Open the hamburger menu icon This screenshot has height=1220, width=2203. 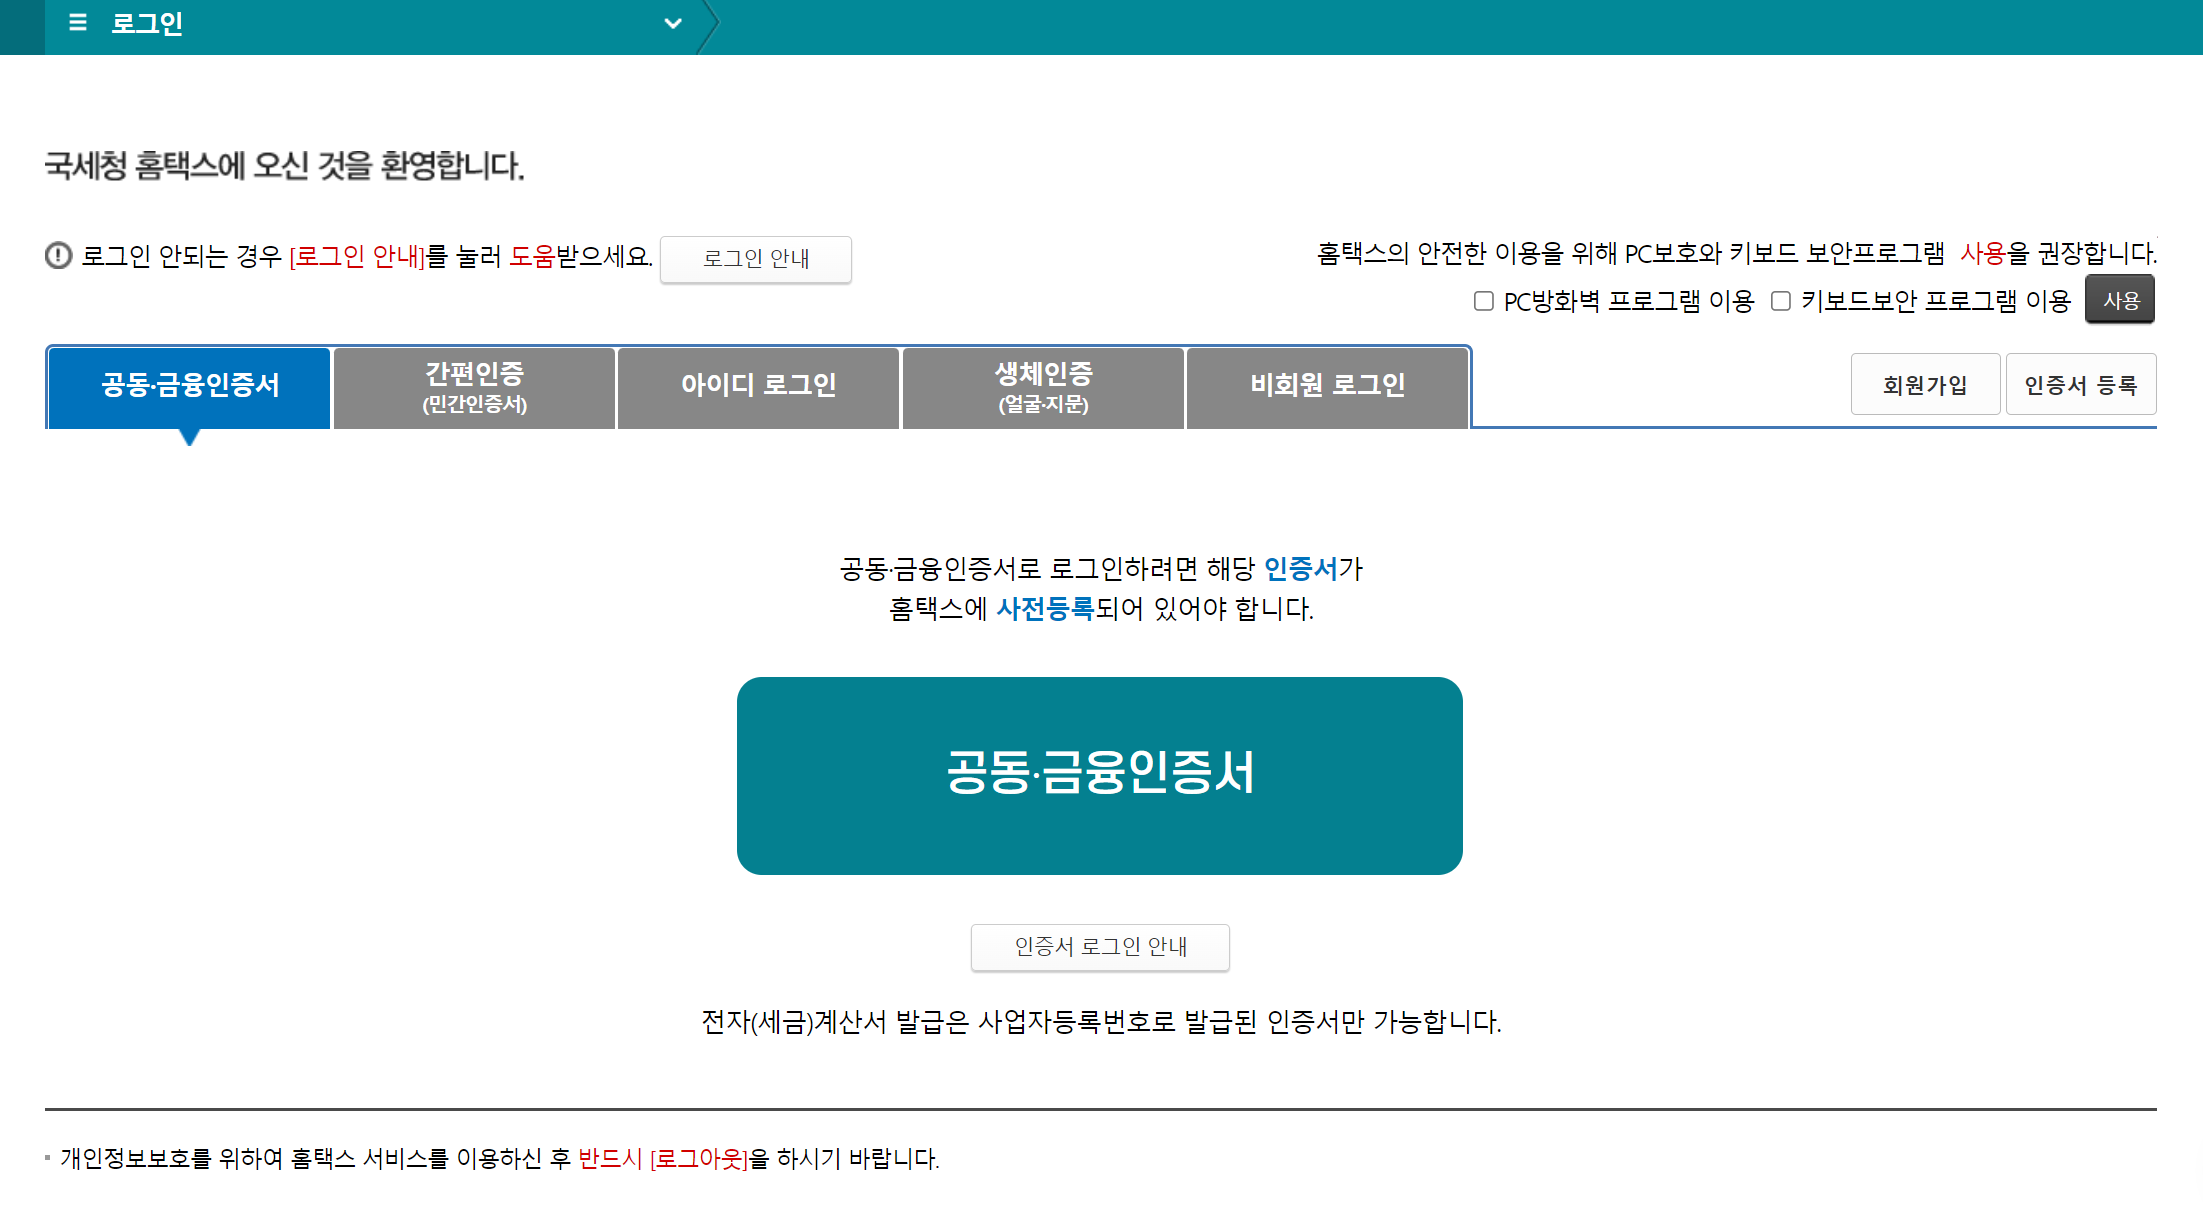[76, 23]
